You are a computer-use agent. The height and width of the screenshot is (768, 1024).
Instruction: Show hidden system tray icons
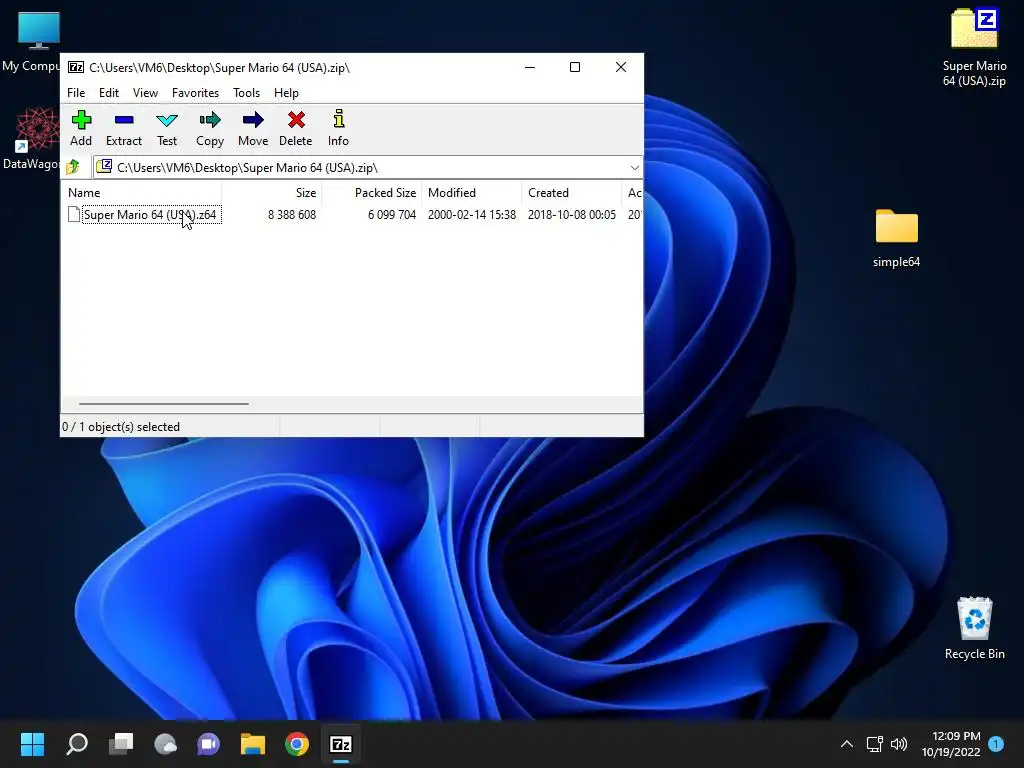click(x=846, y=744)
